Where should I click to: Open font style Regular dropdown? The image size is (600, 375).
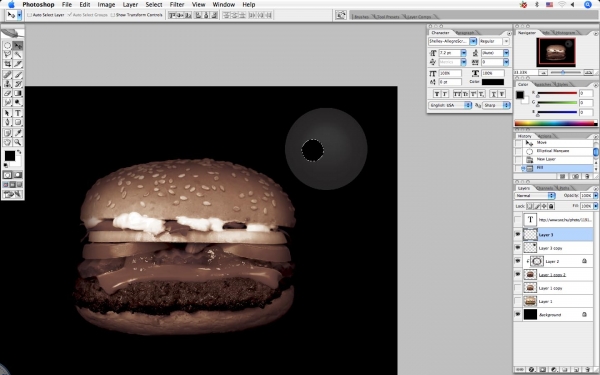coord(506,41)
